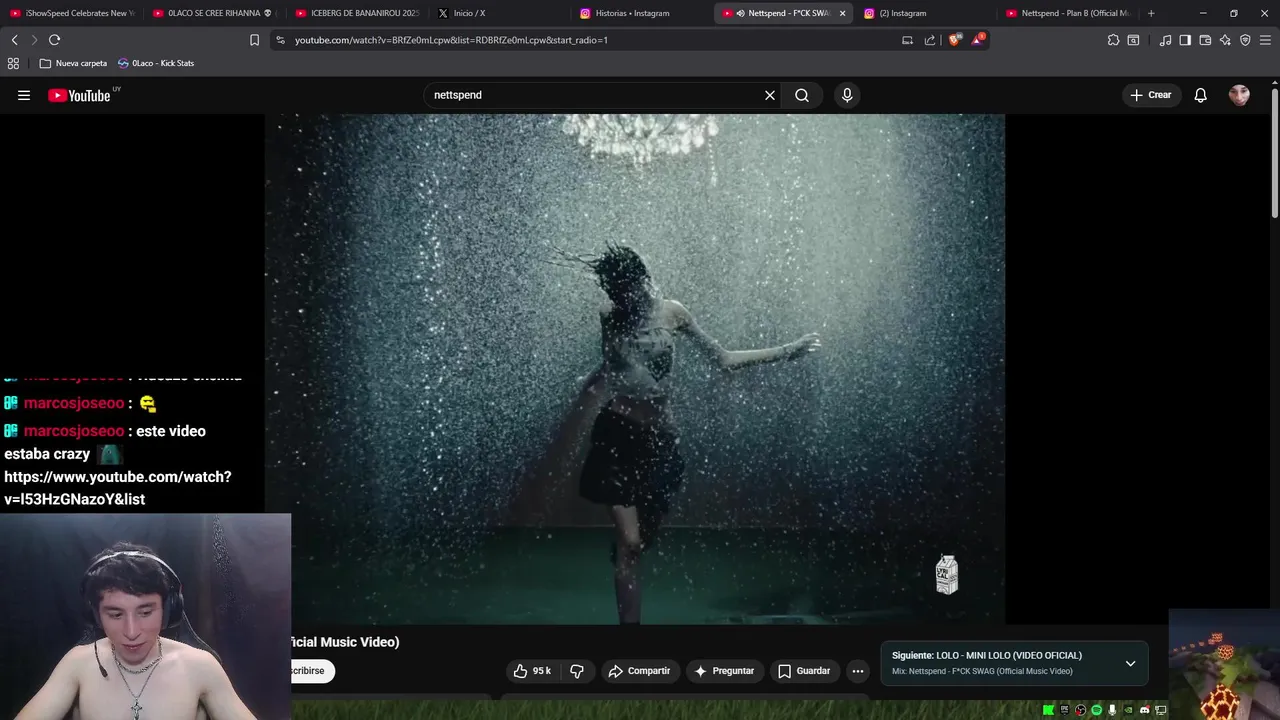Open Brave Rewards triangle icon
The width and height of the screenshot is (1280, 720).
[978, 40]
